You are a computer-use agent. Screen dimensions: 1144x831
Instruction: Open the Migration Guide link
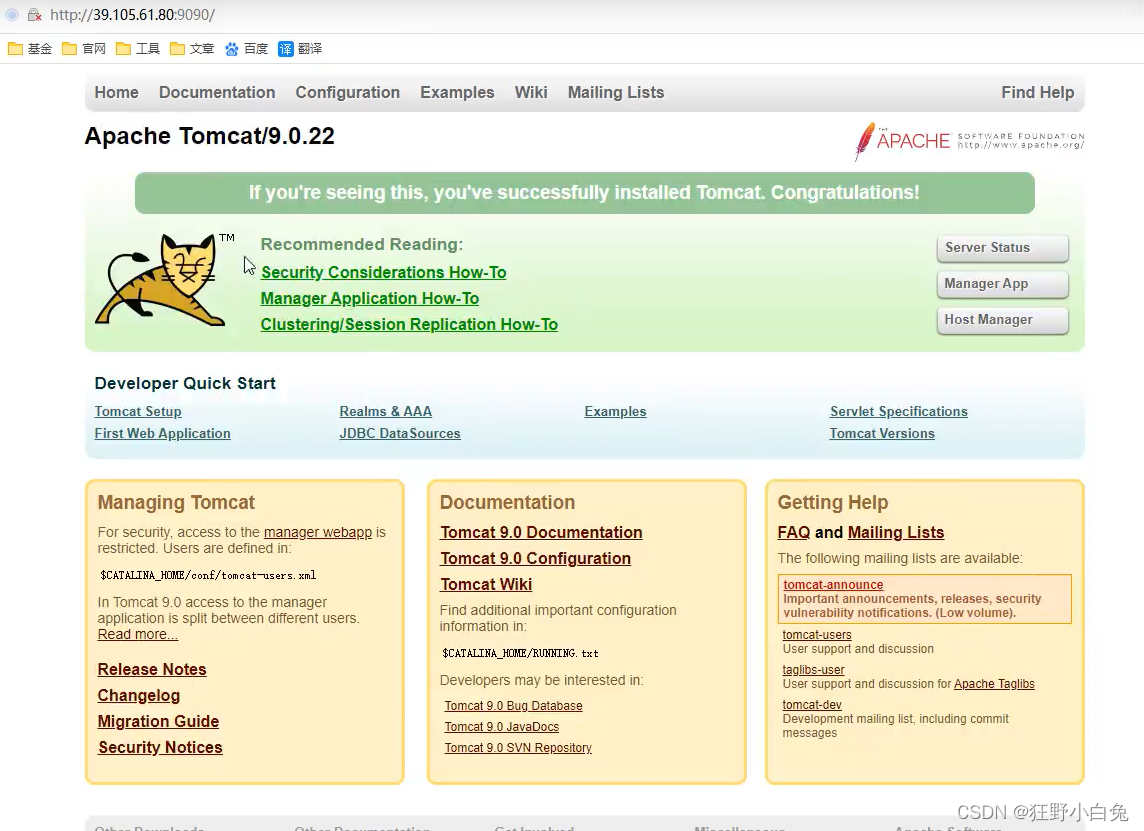click(158, 722)
